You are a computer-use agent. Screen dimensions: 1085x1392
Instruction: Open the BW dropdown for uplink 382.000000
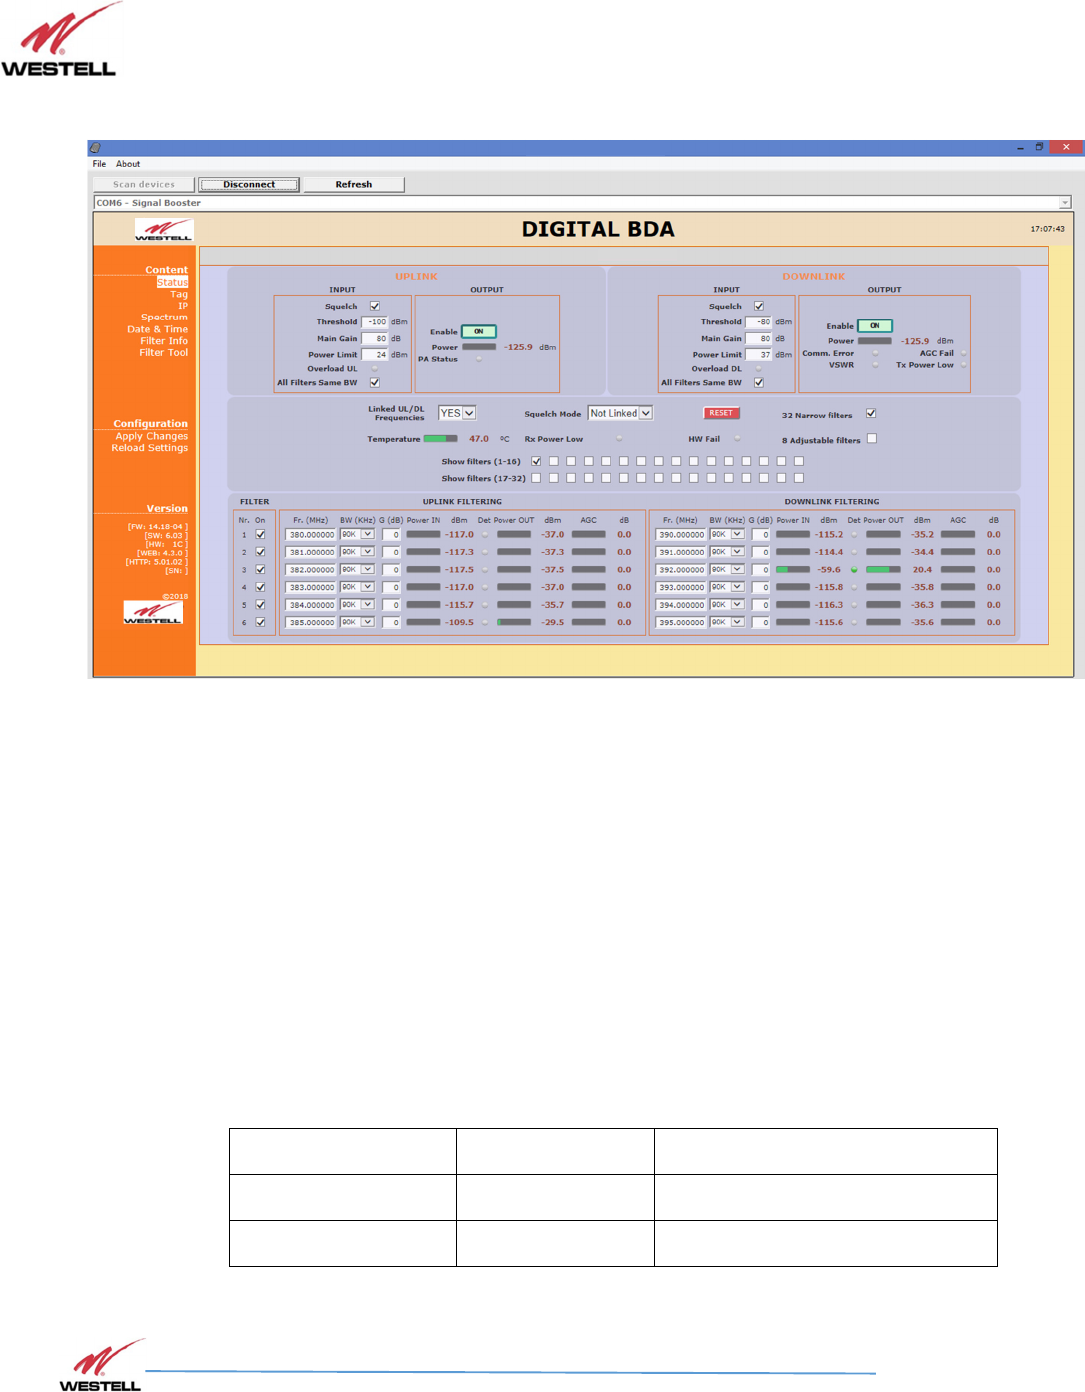point(357,569)
